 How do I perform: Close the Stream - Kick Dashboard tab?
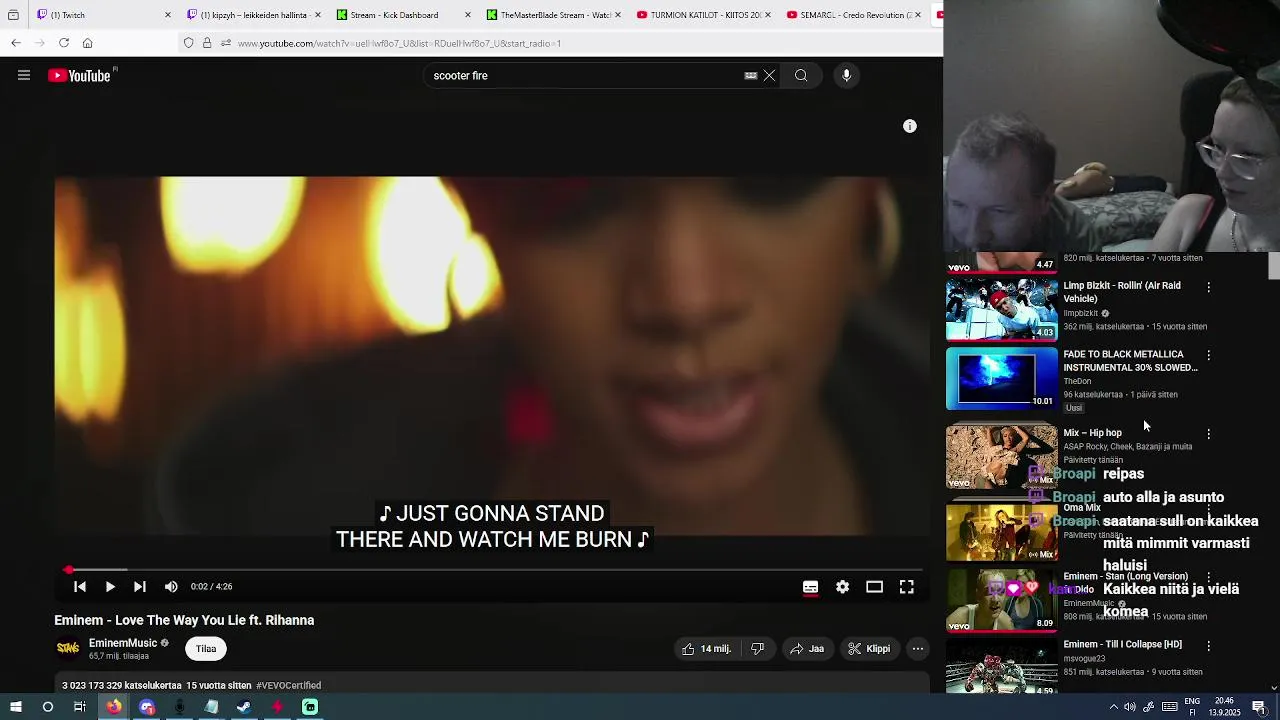coord(467,15)
